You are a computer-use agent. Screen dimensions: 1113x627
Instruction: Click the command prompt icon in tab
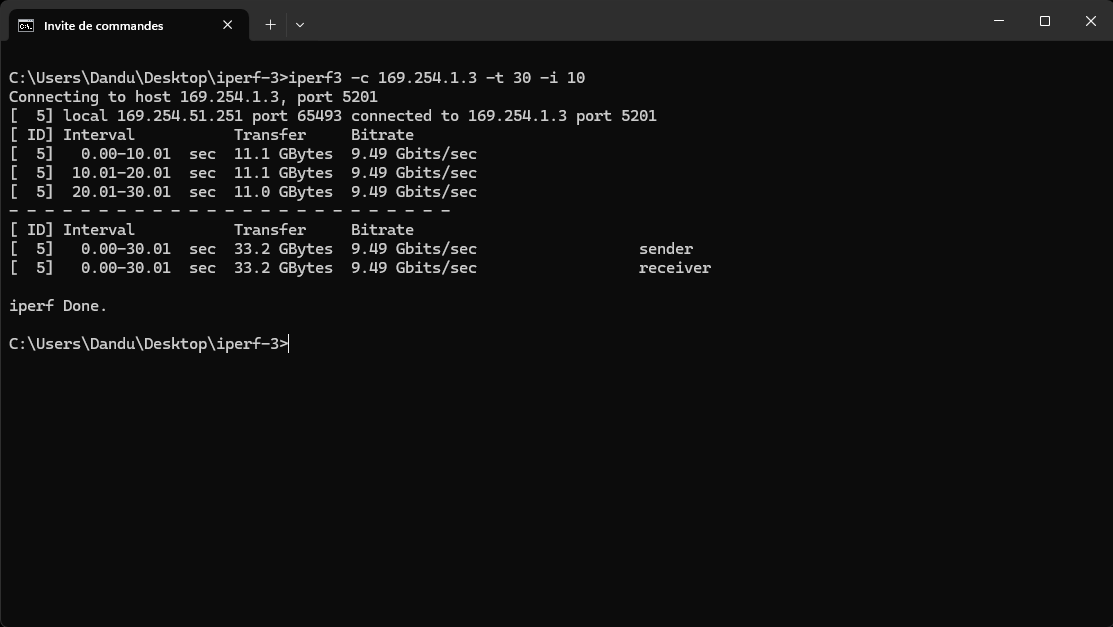(26, 26)
